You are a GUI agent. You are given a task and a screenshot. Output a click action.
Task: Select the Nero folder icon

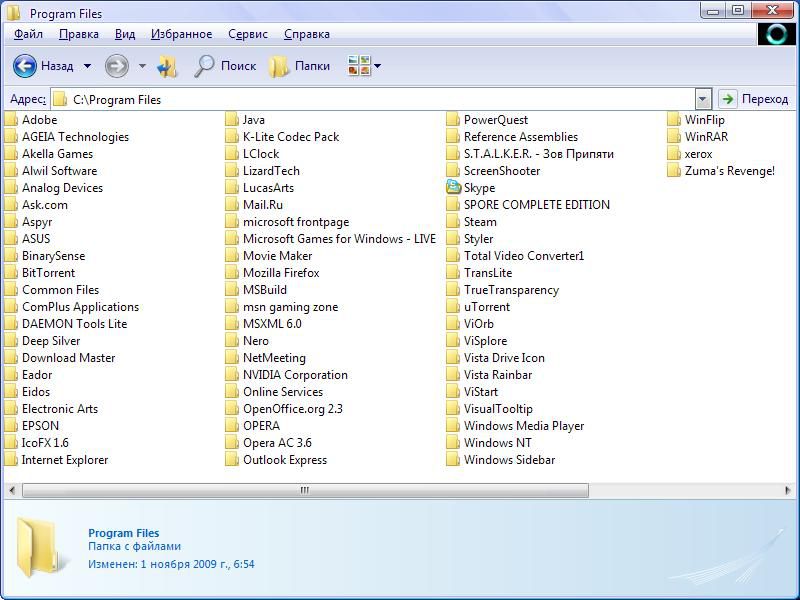[x=232, y=341]
